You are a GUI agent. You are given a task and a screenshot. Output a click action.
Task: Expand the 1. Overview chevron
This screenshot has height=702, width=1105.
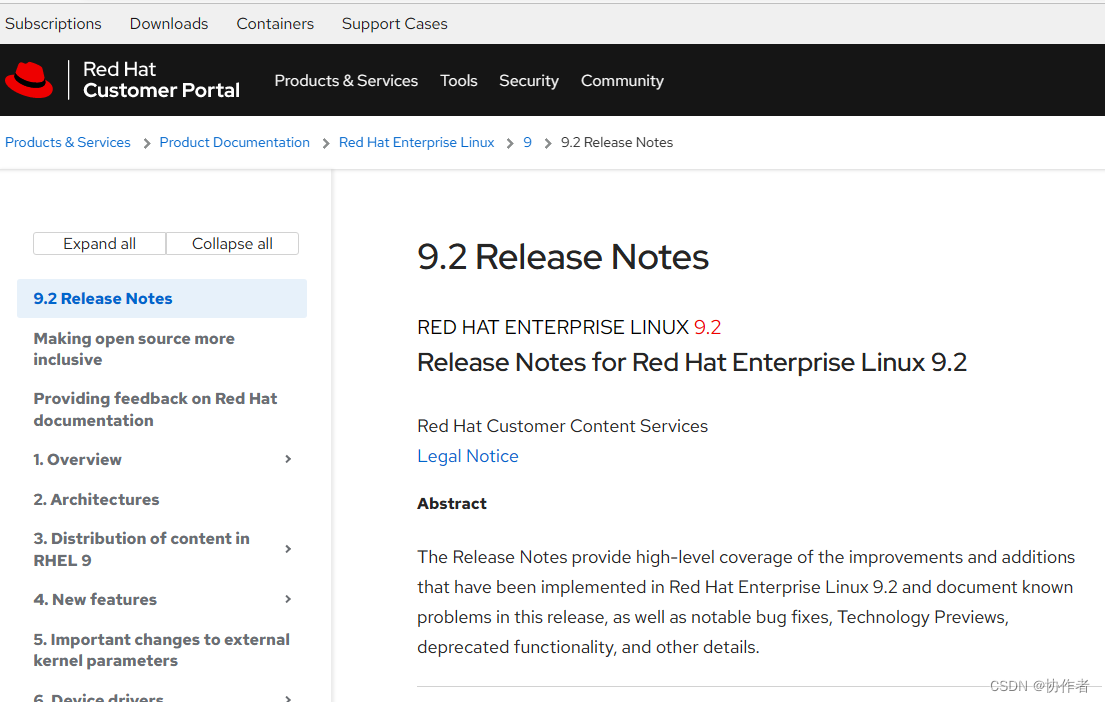(x=288, y=459)
